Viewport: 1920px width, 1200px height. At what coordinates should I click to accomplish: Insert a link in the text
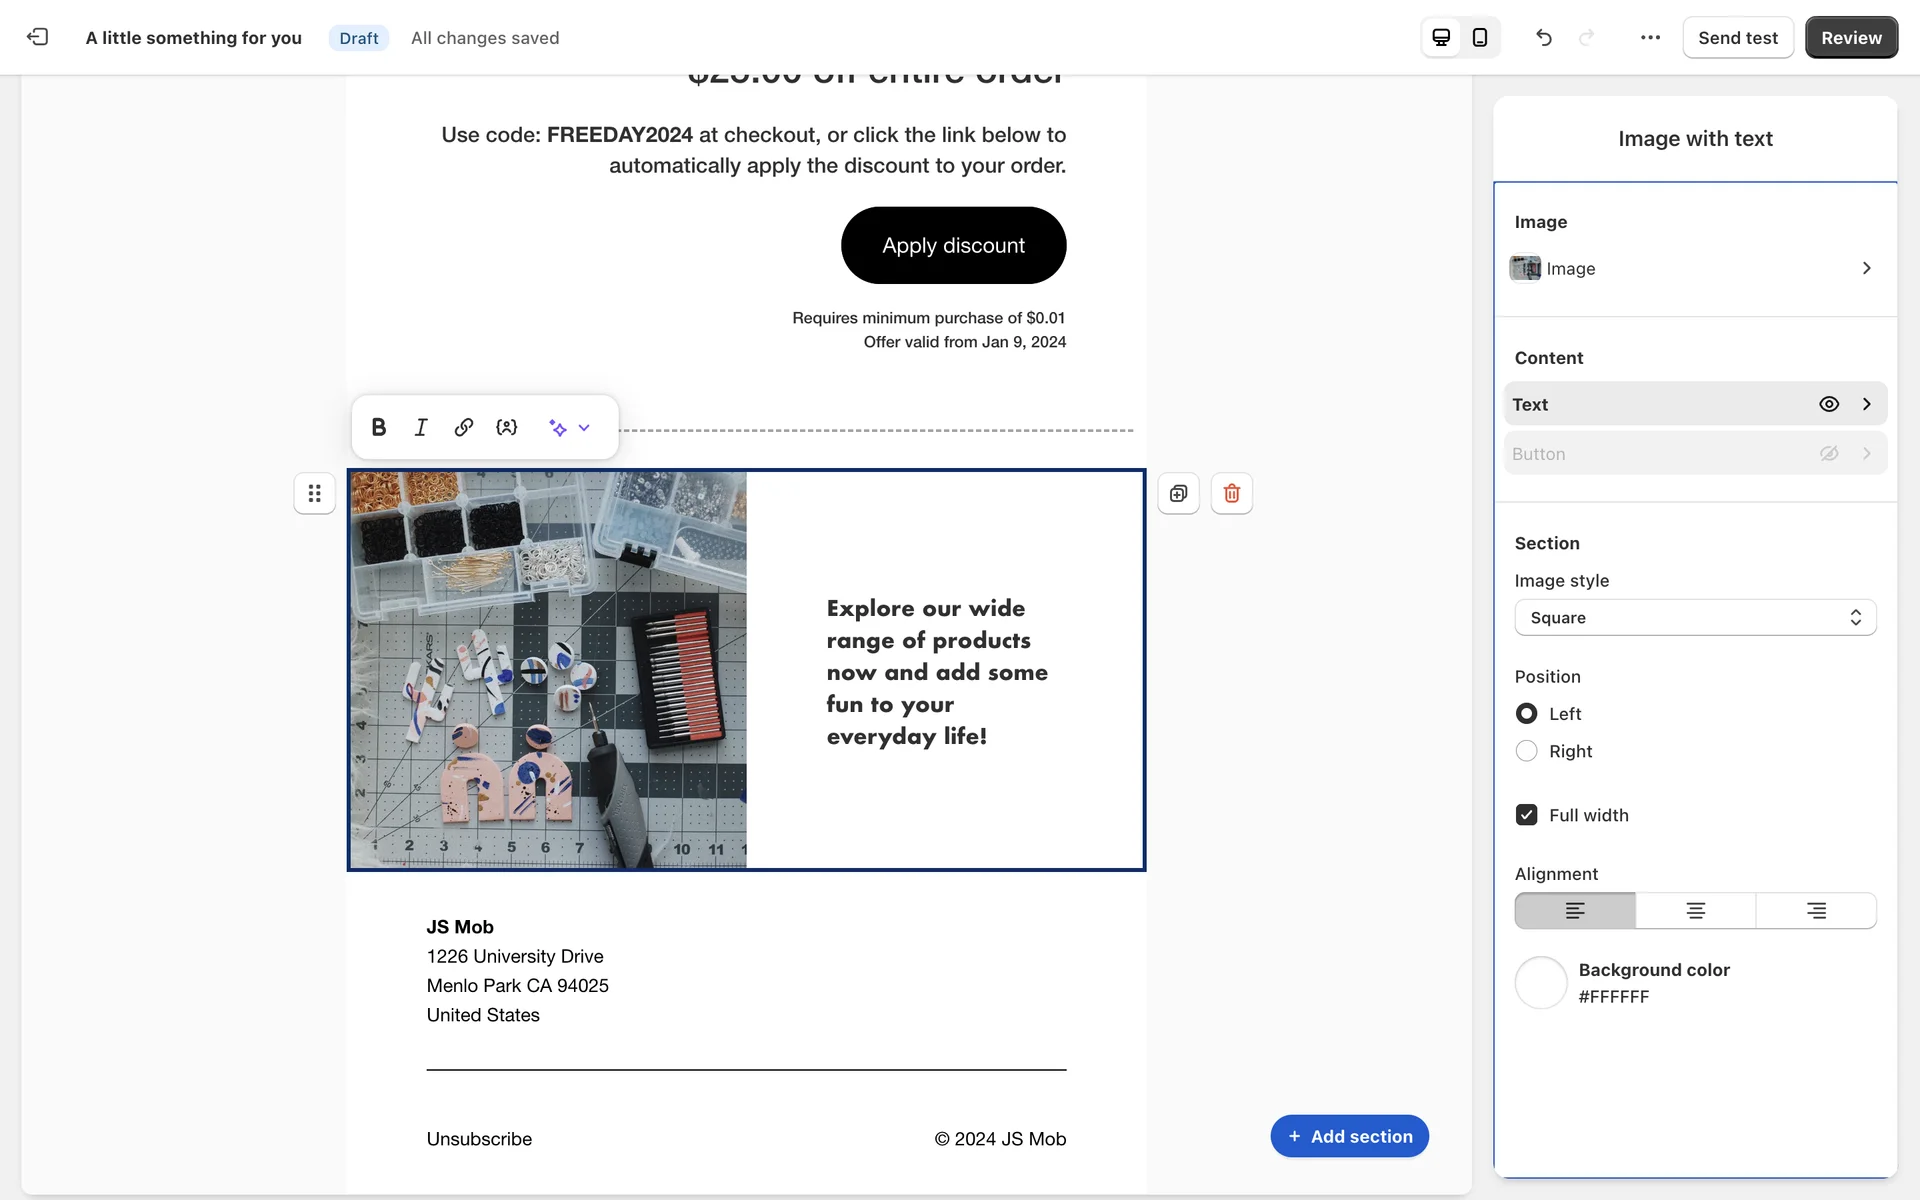[x=463, y=427]
